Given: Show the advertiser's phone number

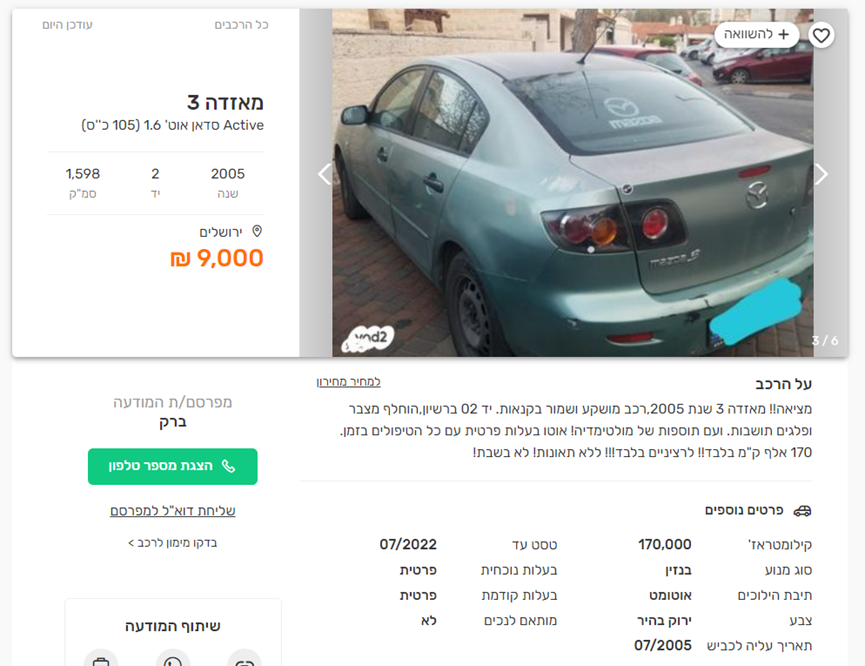Looking at the screenshot, I should coord(173,466).
